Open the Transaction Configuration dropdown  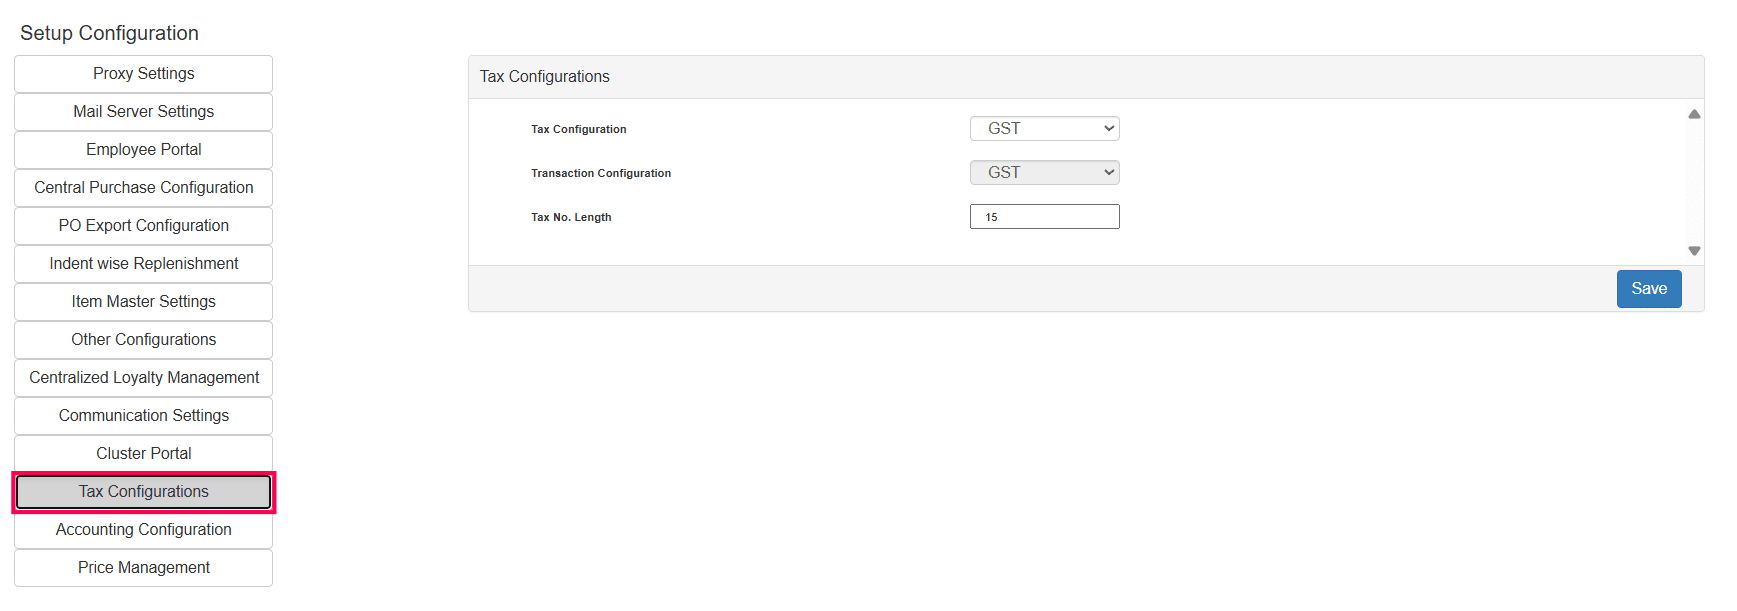1044,173
